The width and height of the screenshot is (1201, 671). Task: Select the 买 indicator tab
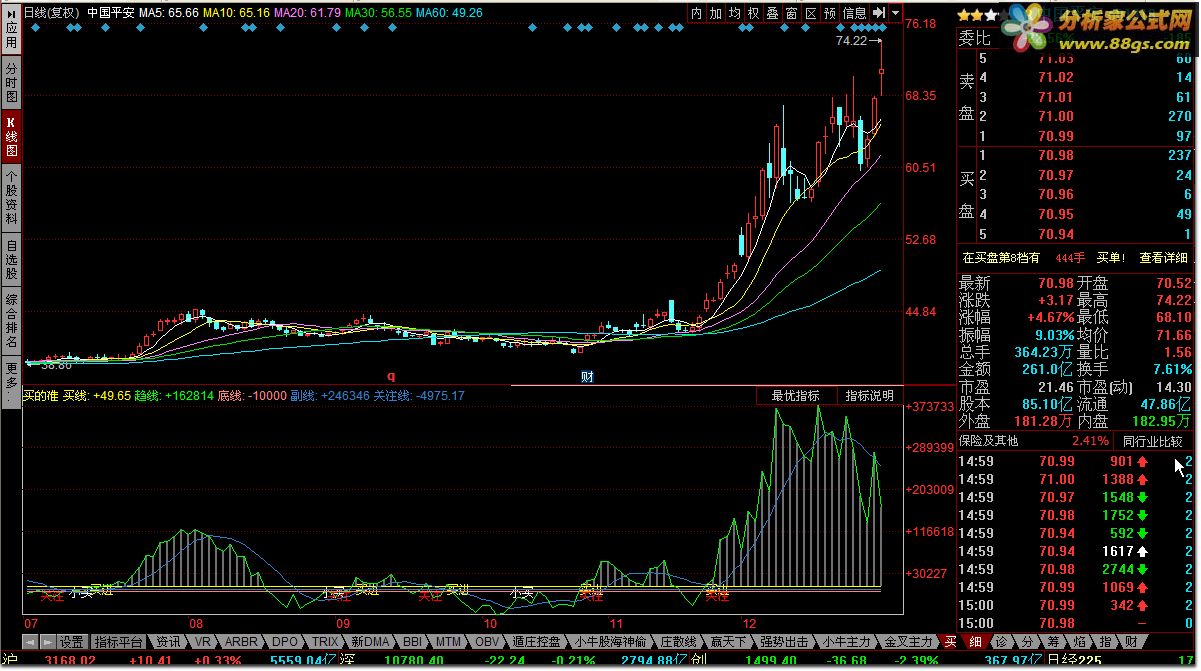pos(950,642)
